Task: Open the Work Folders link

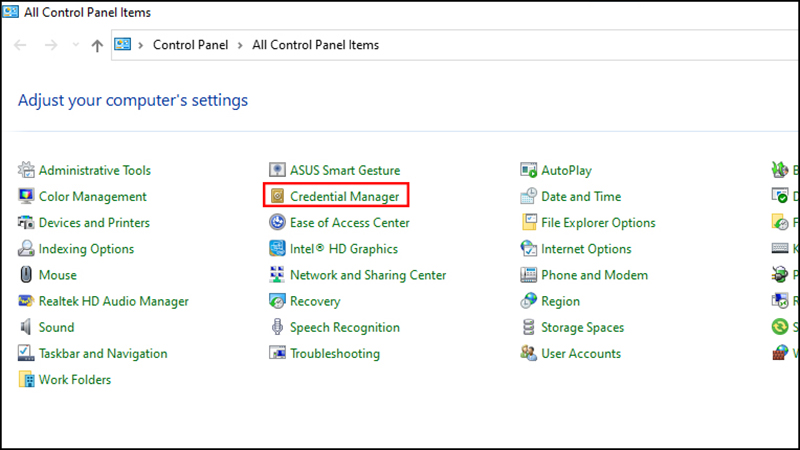Action: [75, 380]
